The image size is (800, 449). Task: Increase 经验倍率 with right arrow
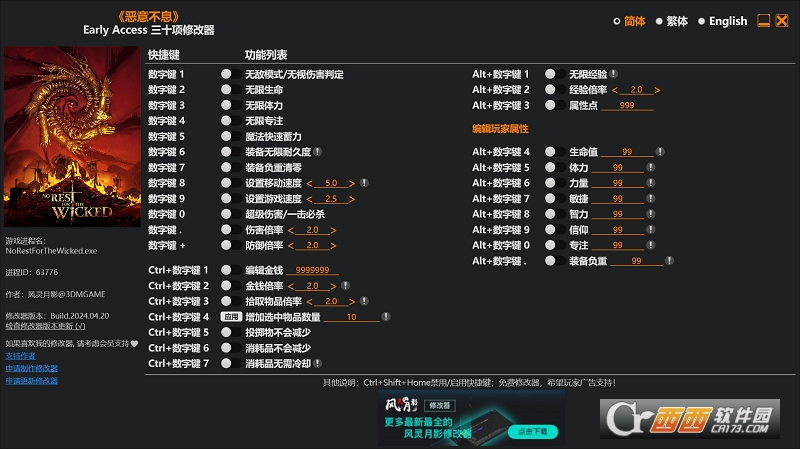657,90
